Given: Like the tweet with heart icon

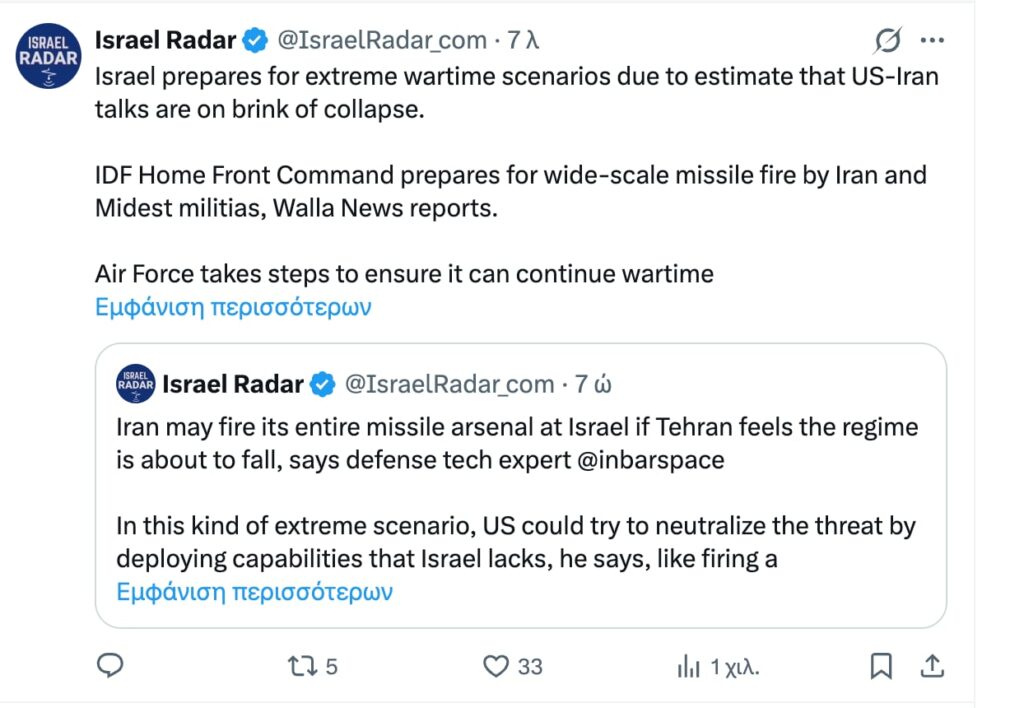Looking at the screenshot, I should (x=497, y=666).
